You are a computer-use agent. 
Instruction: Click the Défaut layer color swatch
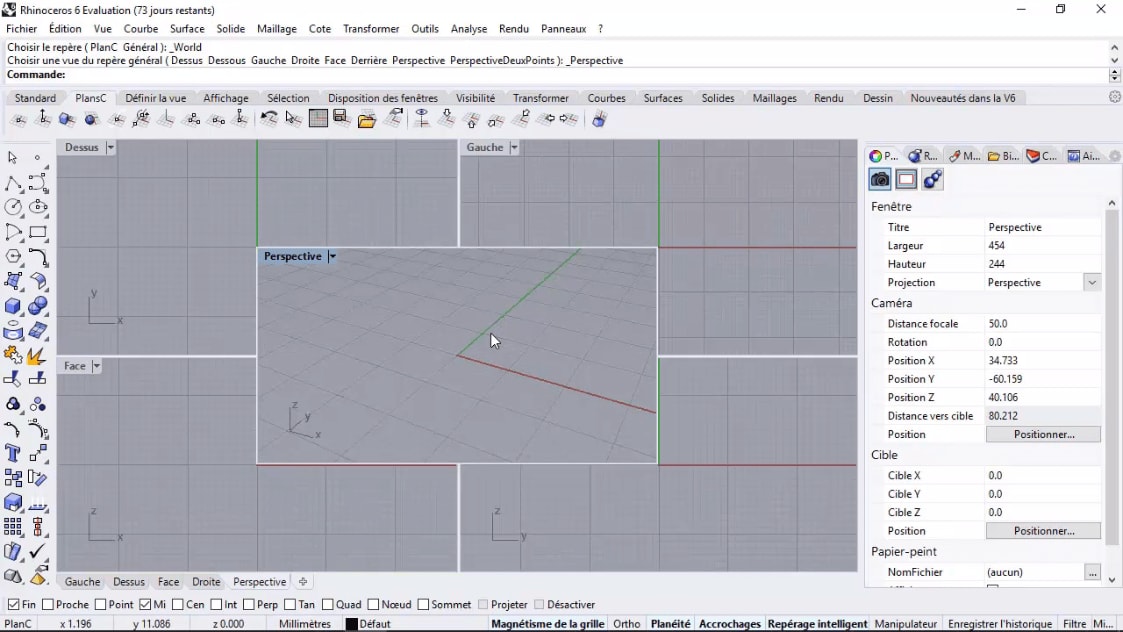coord(349,623)
